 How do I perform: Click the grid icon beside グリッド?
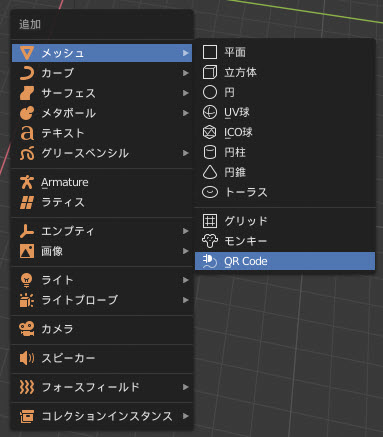point(210,221)
